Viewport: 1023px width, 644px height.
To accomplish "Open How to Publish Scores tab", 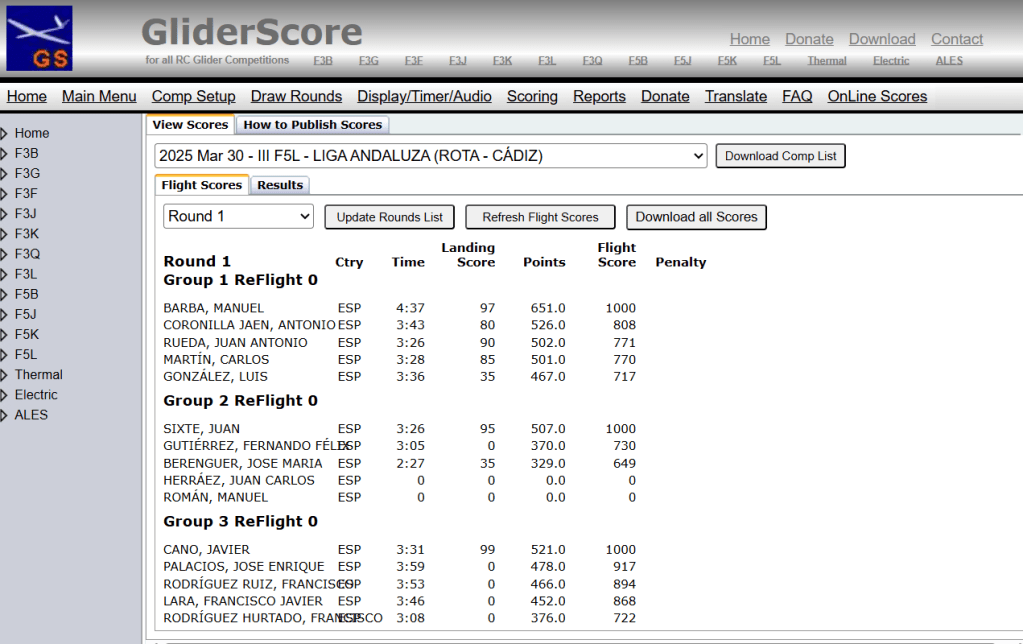I will pos(312,125).
